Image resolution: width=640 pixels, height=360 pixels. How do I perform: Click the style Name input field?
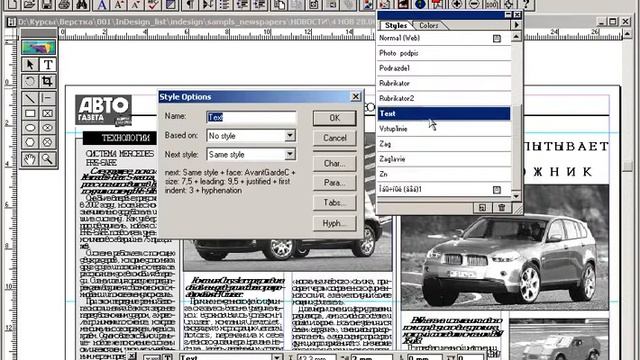point(251,117)
